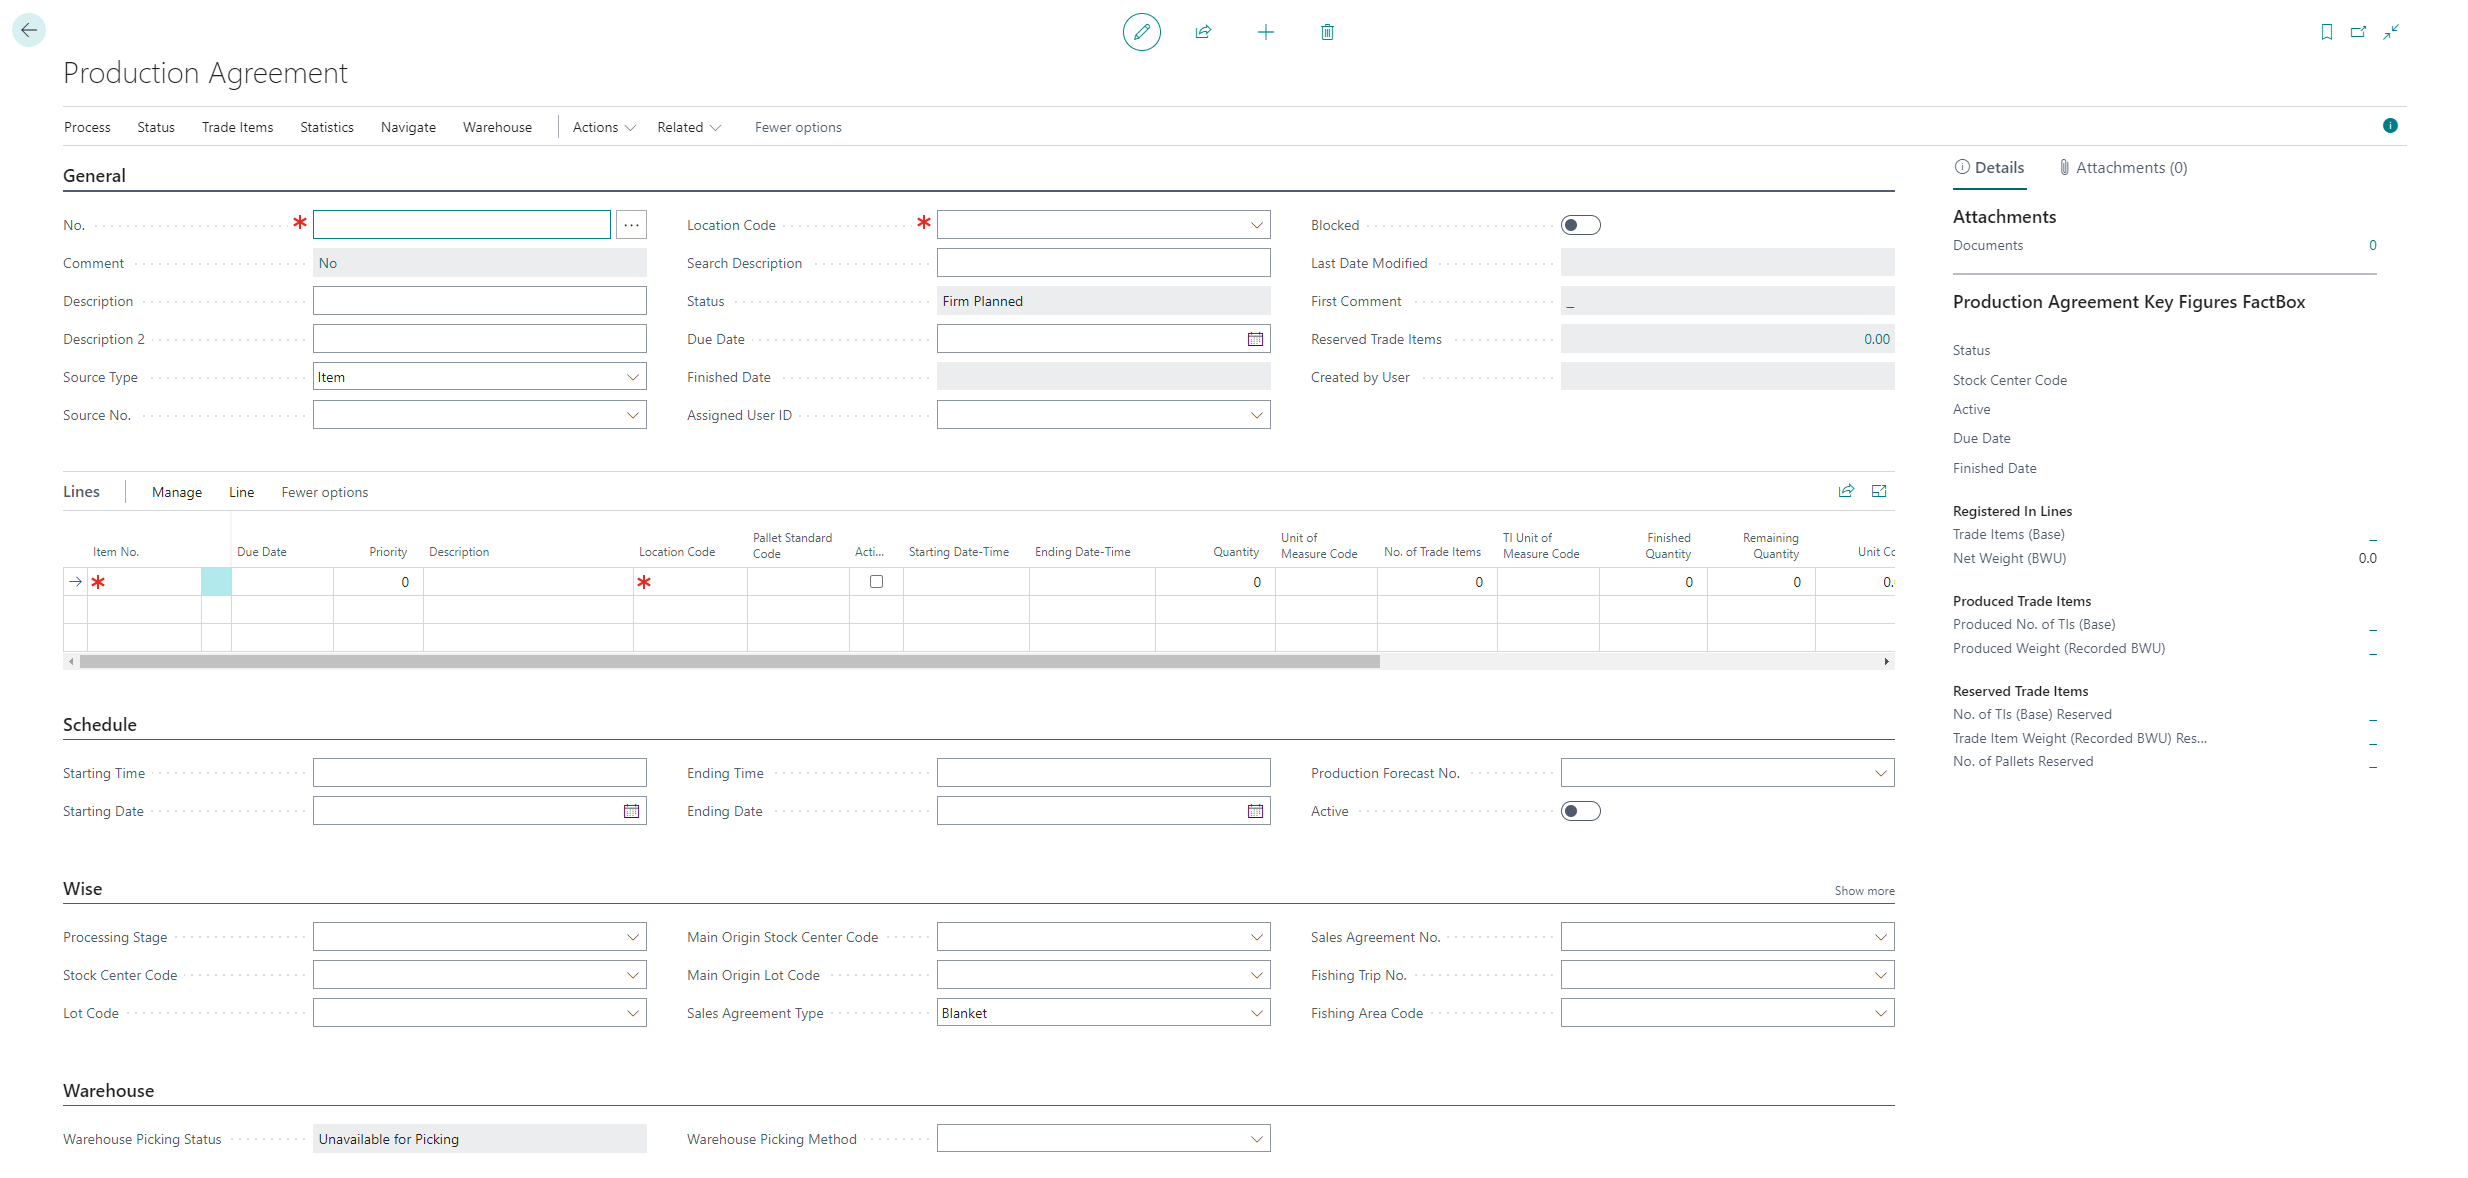2468x1178 pixels.
Task: Click the No. field ellipsis button
Action: click(631, 225)
